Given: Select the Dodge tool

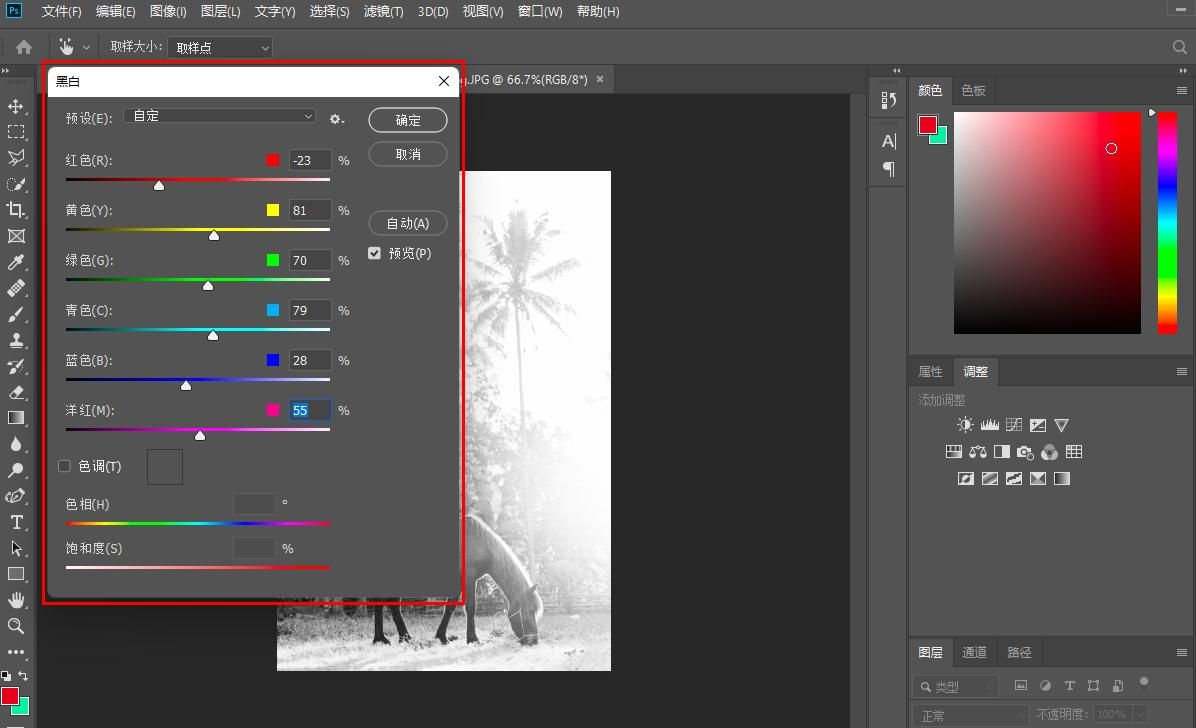Looking at the screenshot, I should point(16,470).
